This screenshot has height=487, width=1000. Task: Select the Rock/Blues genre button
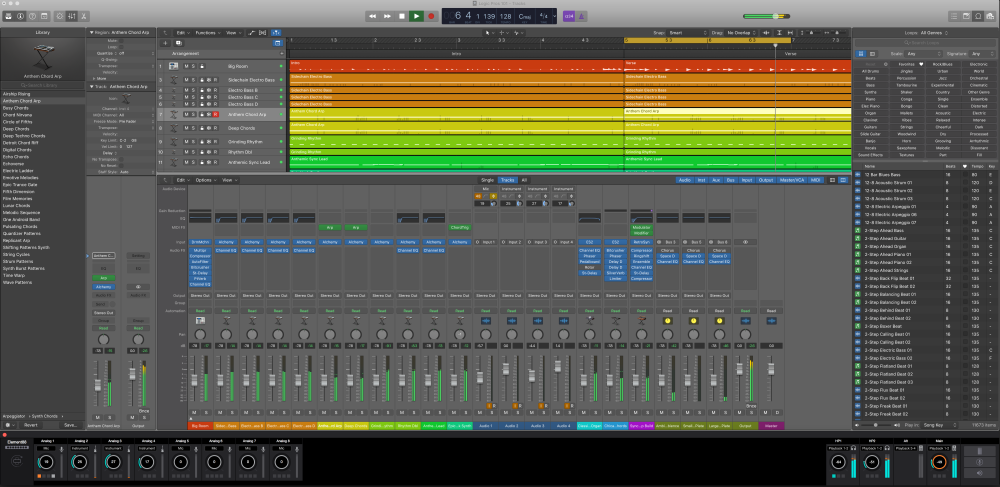944,65
